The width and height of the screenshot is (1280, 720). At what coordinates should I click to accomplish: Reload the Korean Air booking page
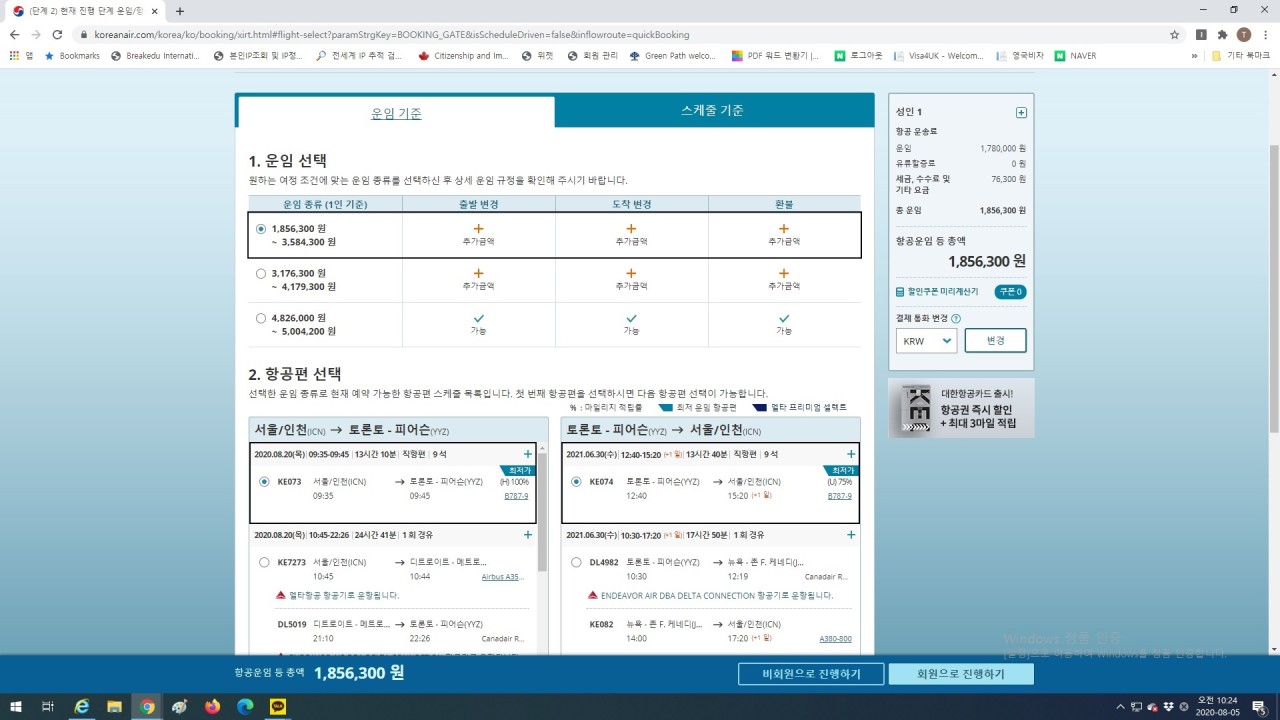coord(58,34)
